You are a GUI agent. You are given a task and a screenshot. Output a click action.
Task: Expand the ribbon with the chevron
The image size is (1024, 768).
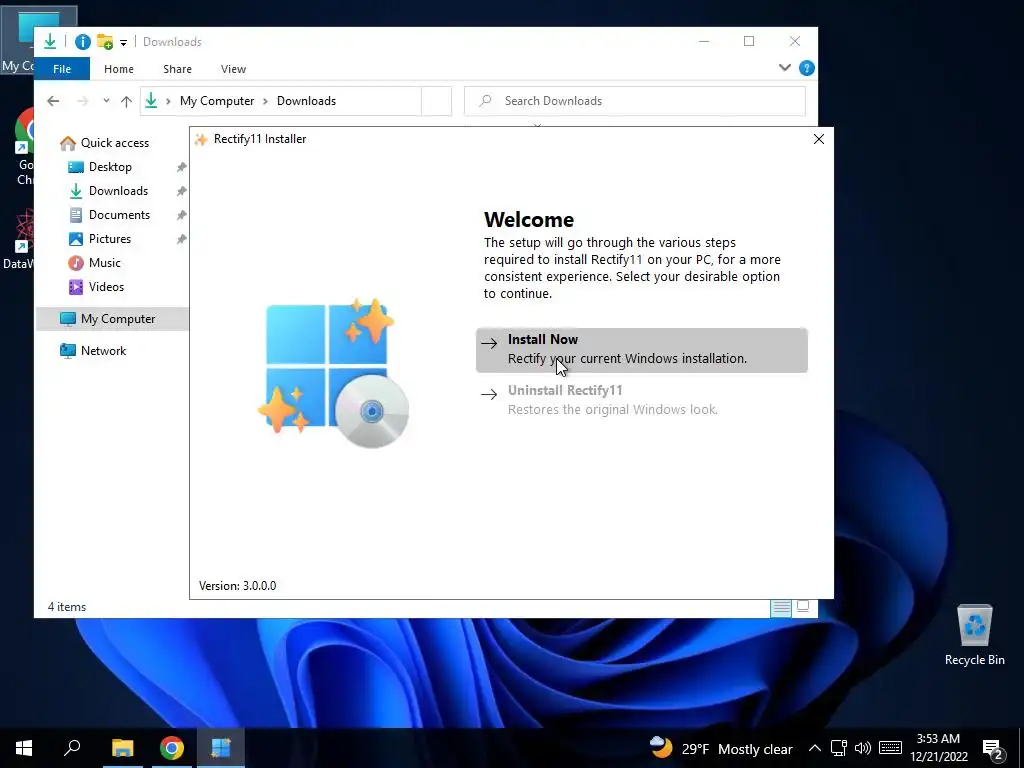(784, 68)
